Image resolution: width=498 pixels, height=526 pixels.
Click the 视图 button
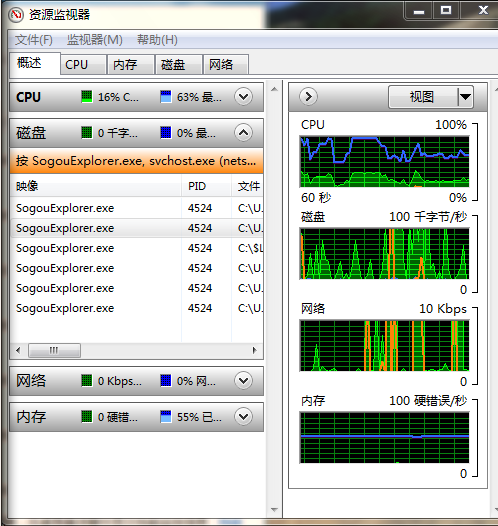[423, 97]
